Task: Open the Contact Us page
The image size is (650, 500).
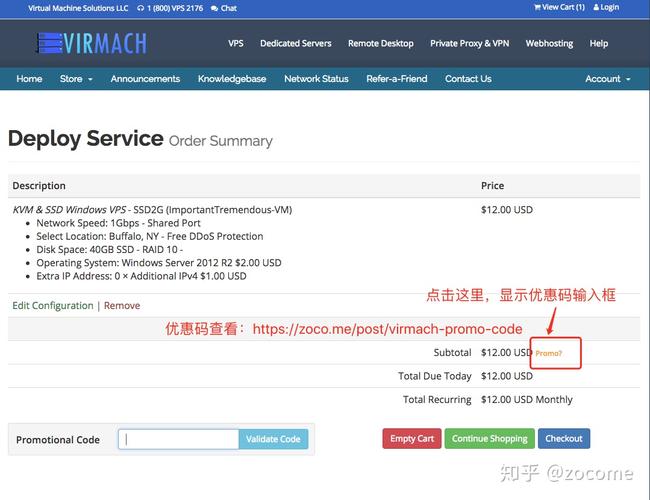Action: pyautogui.click(x=468, y=79)
